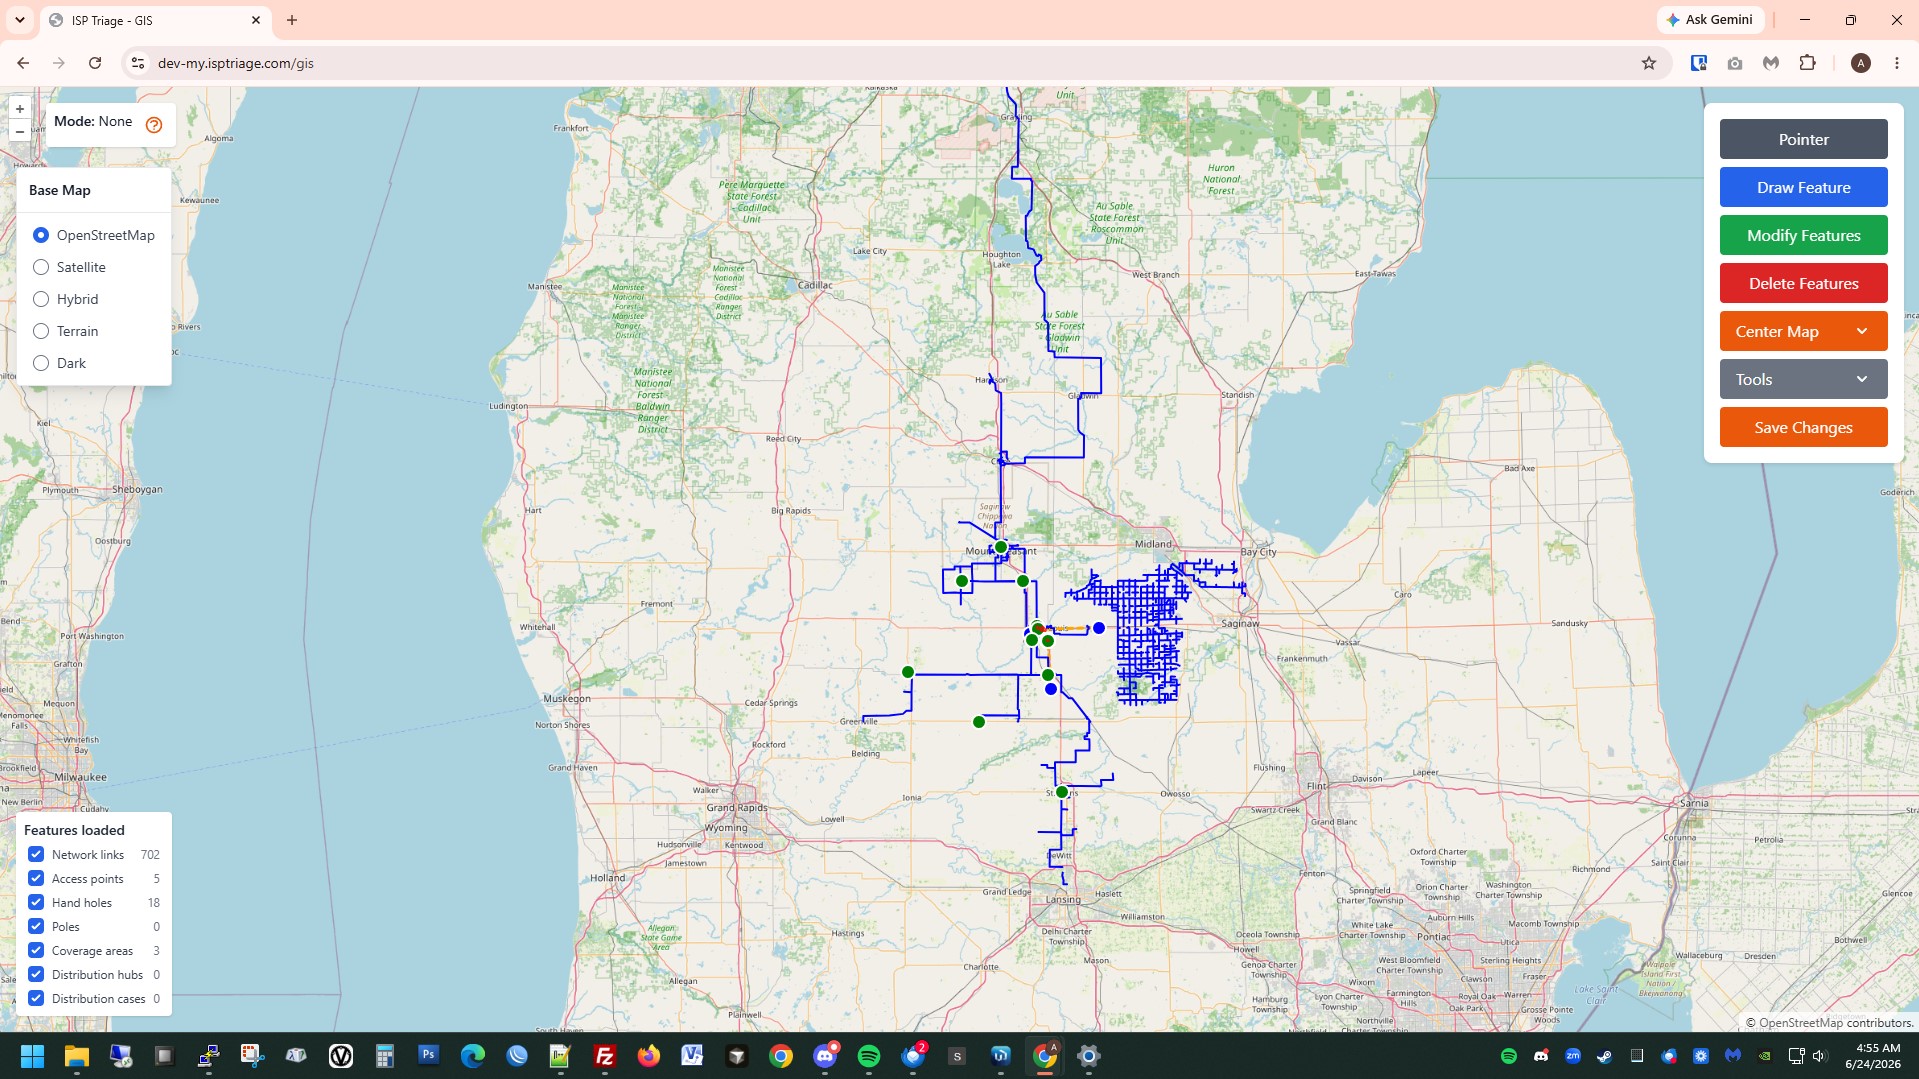Click the Ask Gemini button
Image resolution: width=1919 pixels, height=1079 pixels.
1710,20
